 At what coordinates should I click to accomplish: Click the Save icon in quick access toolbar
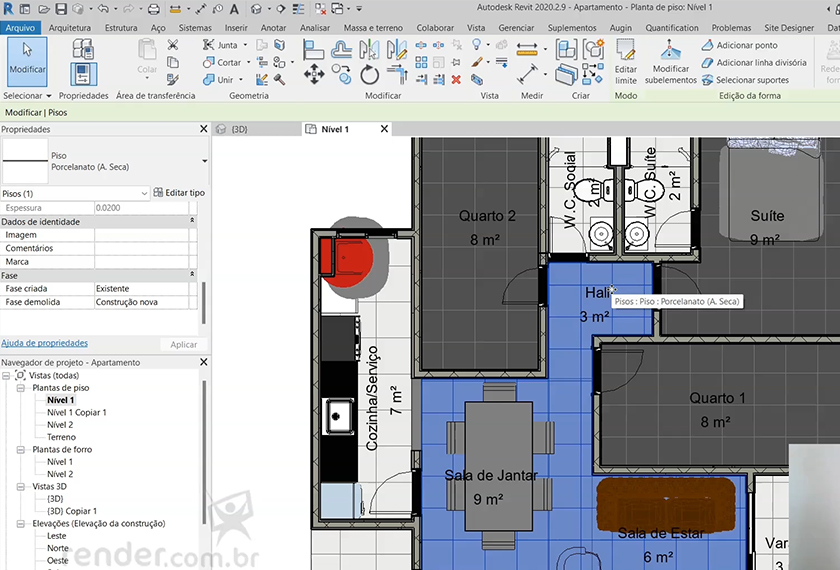63,9
